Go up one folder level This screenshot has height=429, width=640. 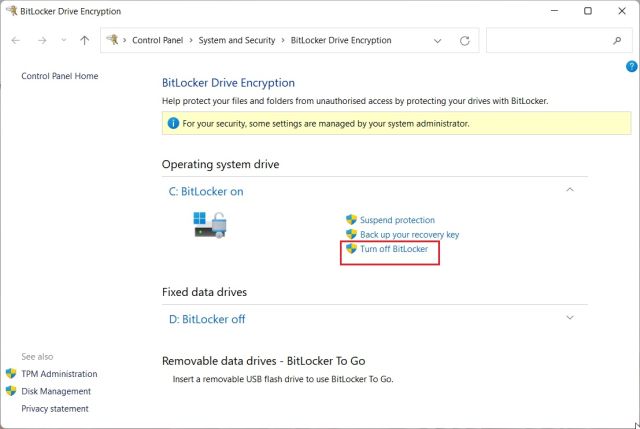click(x=85, y=41)
